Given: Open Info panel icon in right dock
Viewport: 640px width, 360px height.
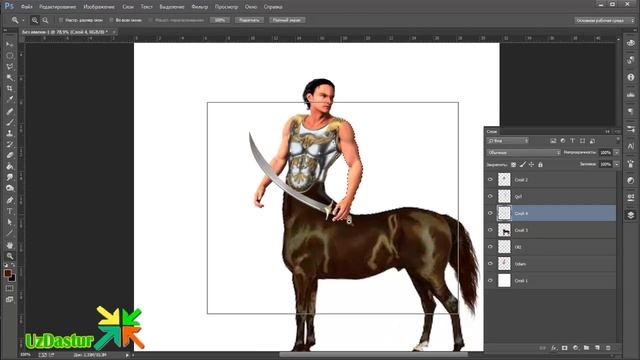Looking at the screenshot, I should coord(631,77).
